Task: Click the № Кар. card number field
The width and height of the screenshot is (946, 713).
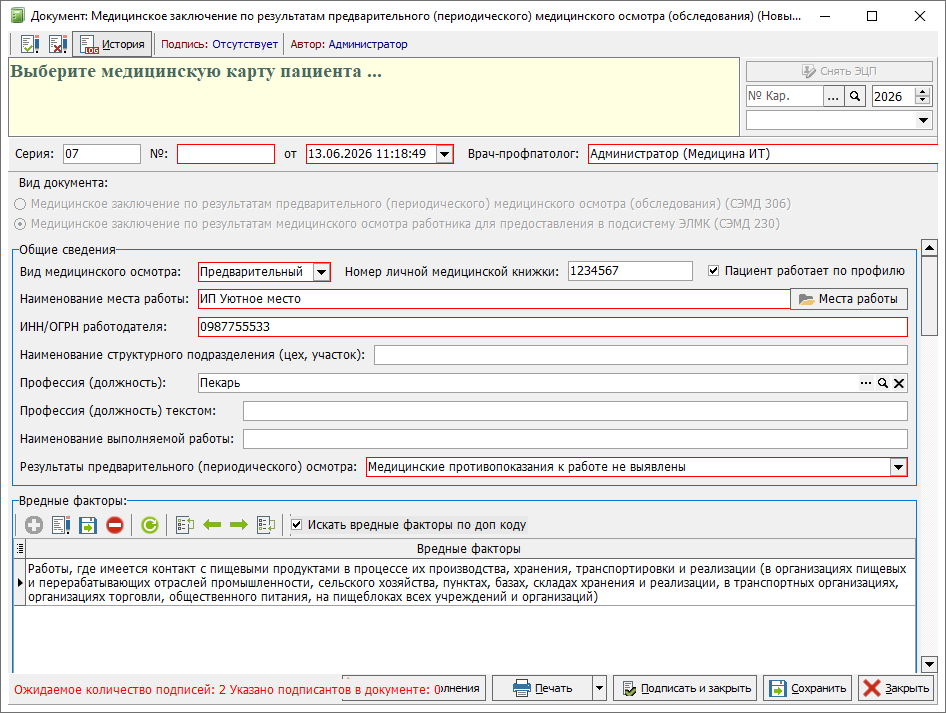Action: click(x=784, y=96)
